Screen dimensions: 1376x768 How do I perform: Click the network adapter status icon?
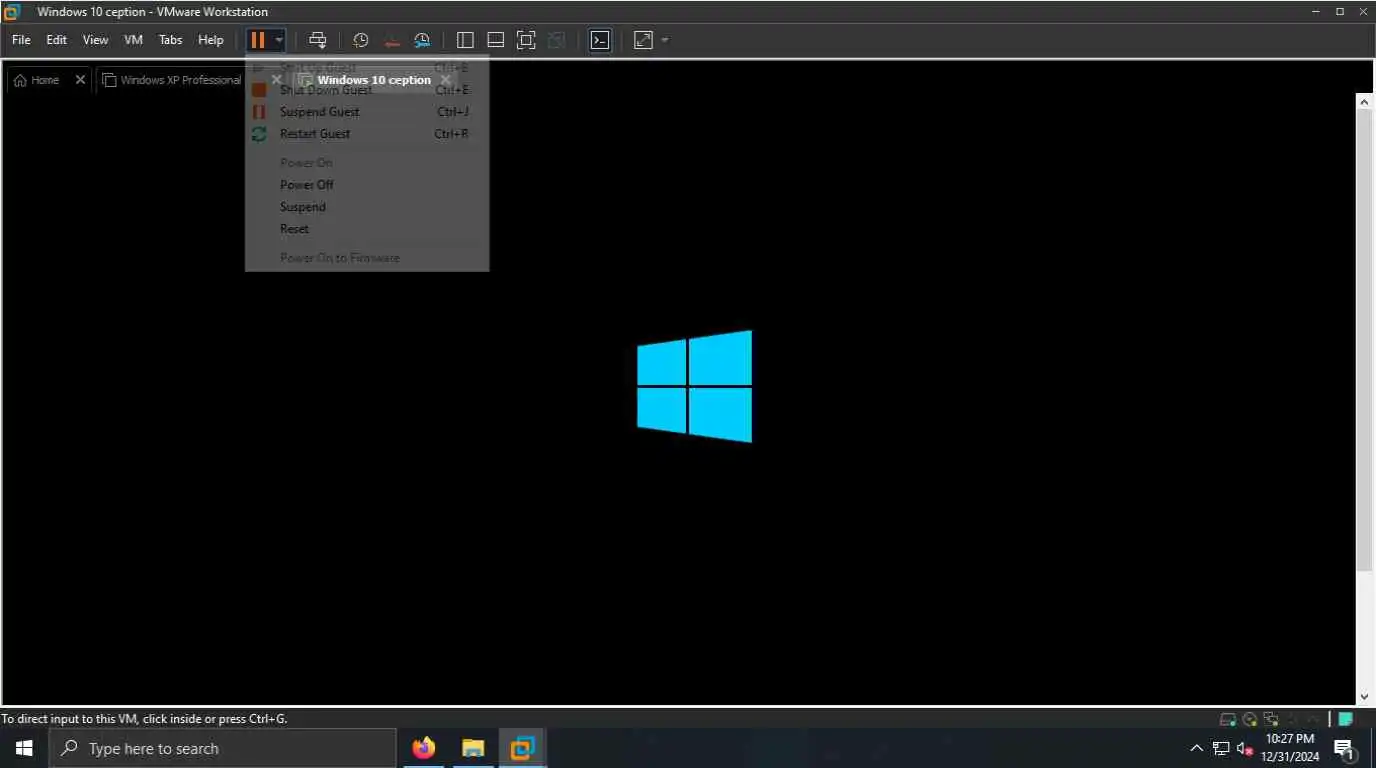1271,719
